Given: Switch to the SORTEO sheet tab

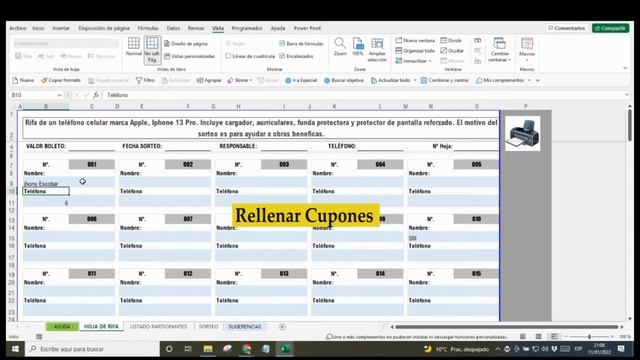Looking at the screenshot, I should [x=209, y=327].
